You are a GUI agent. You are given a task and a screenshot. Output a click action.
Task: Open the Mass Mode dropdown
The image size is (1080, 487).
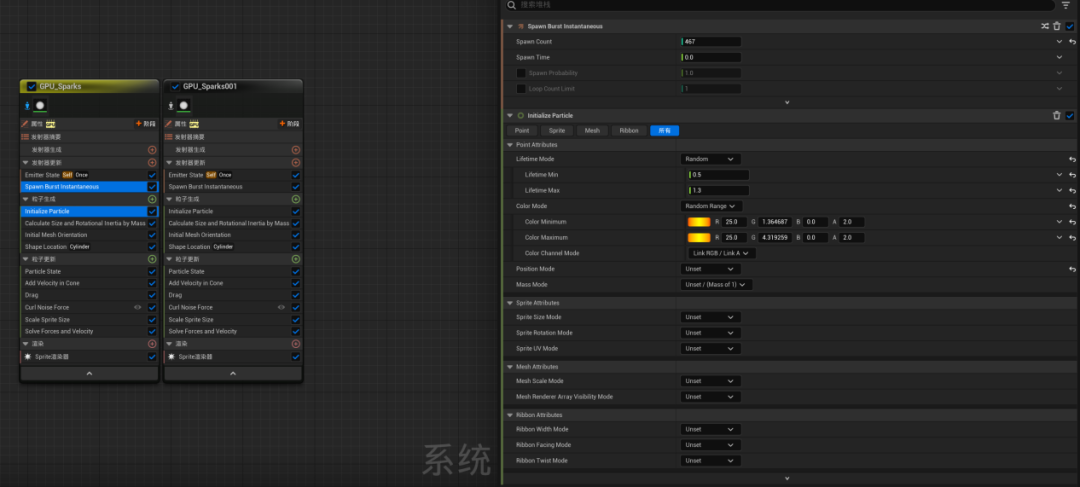[x=716, y=284]
